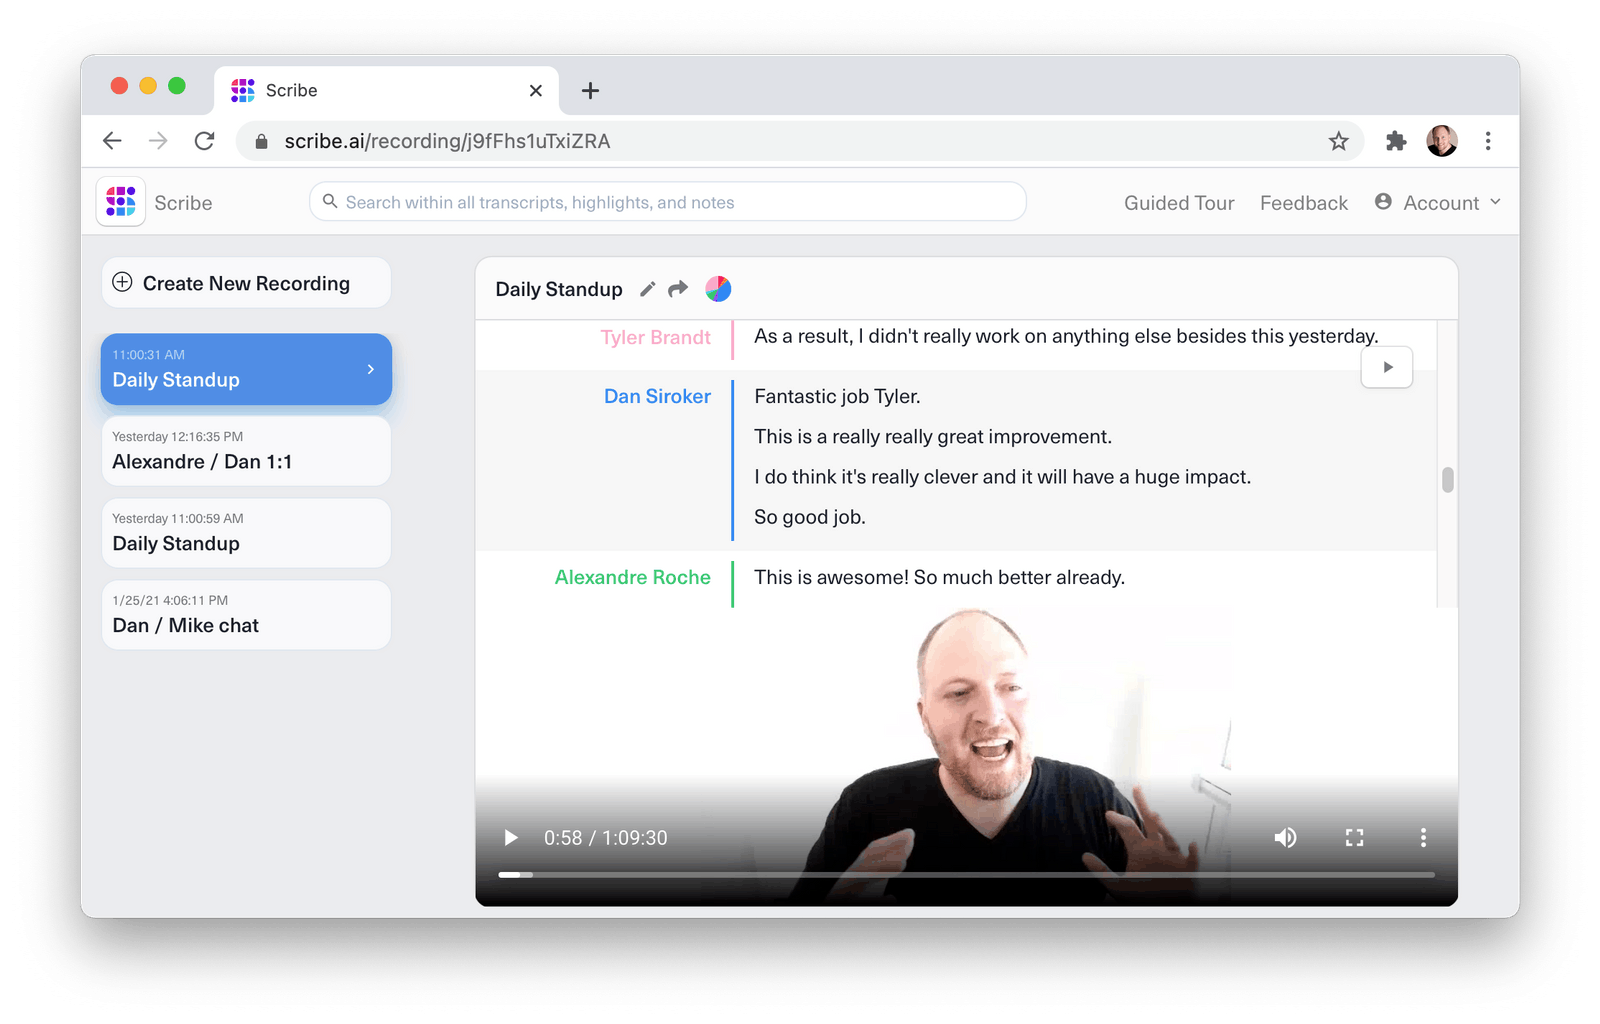Click the search magnifier icon
This screenshot has width=1600, height=1024.
click(x=330, y=201)
